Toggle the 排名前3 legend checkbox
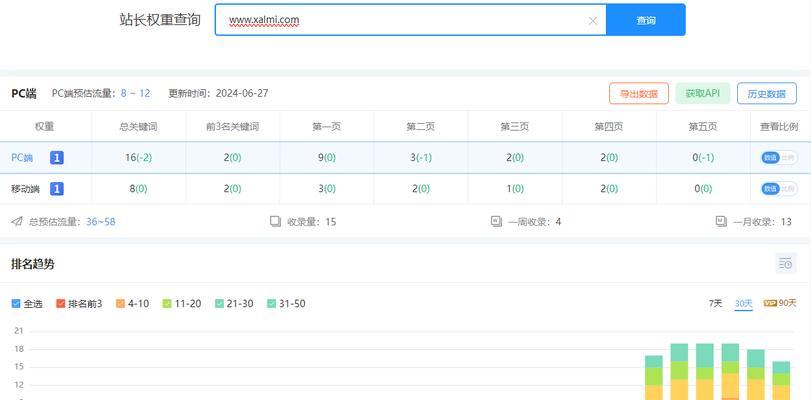Image resolution: width=811 pixels, height=400 pixels. tap(61, 303)
